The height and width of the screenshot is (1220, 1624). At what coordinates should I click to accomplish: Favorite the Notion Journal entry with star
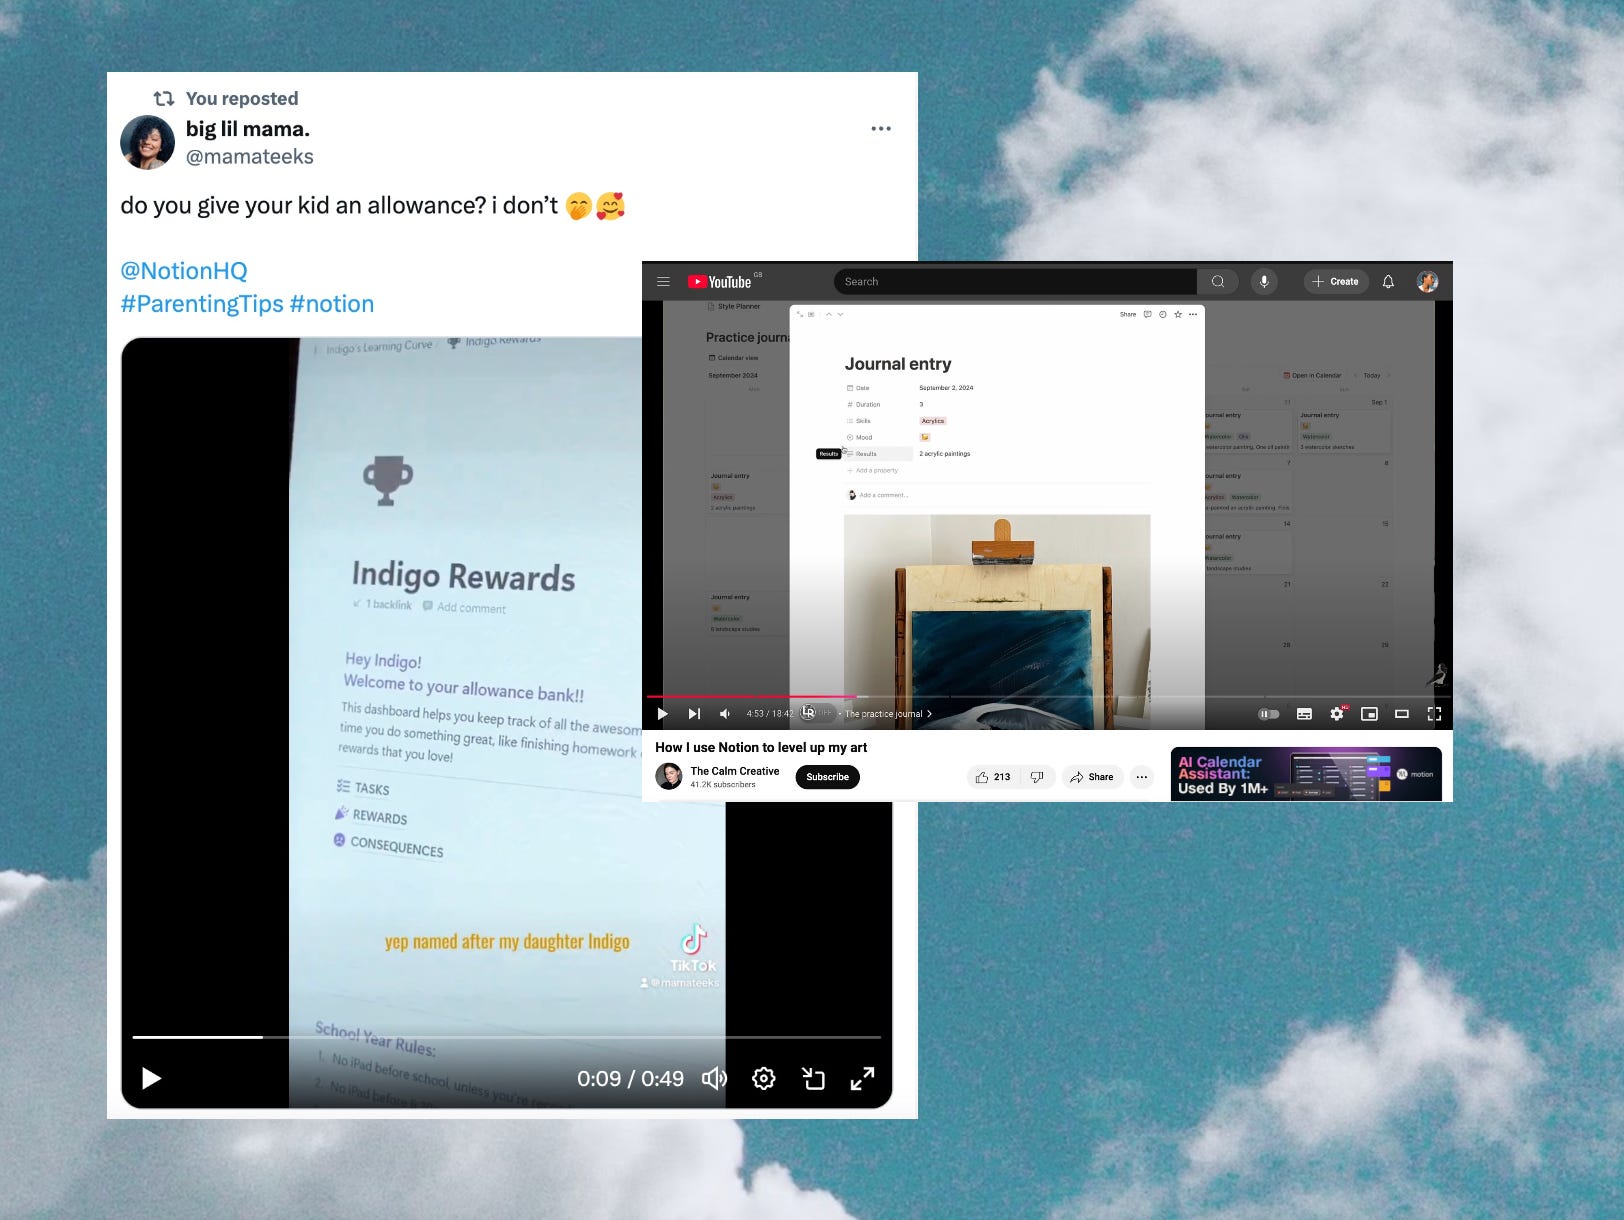tap(1178, 314)
